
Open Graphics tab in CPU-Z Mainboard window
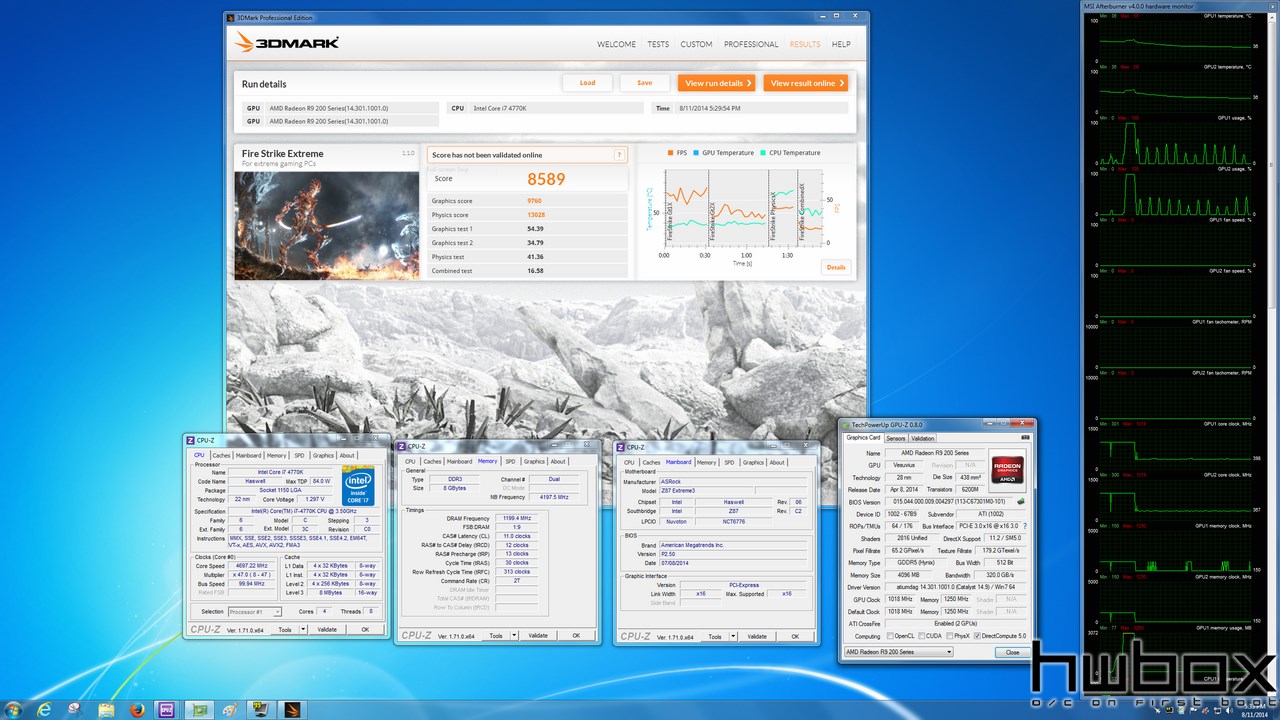click(753, 462)
